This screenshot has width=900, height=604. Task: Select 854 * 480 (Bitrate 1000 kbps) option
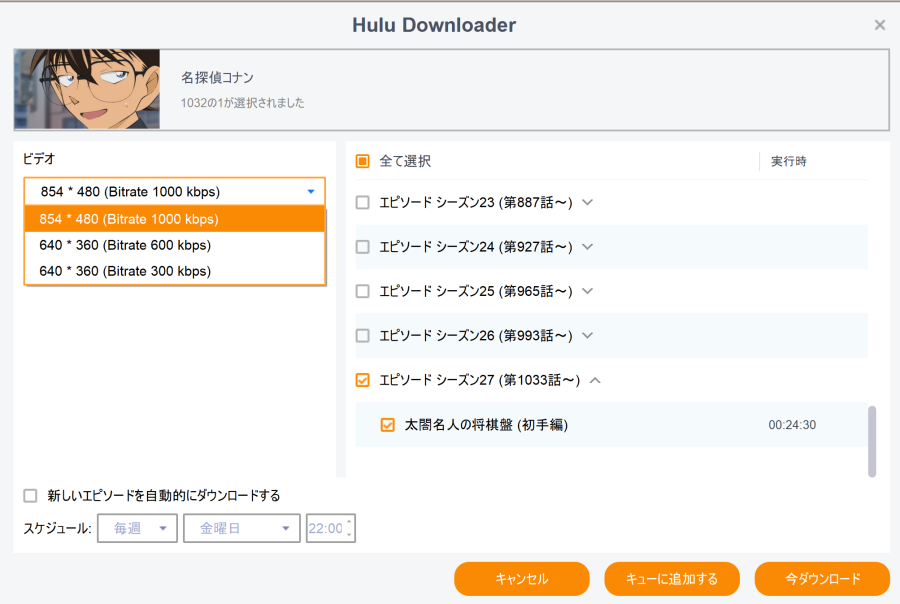pyautogui.click(x=174, y=219)
